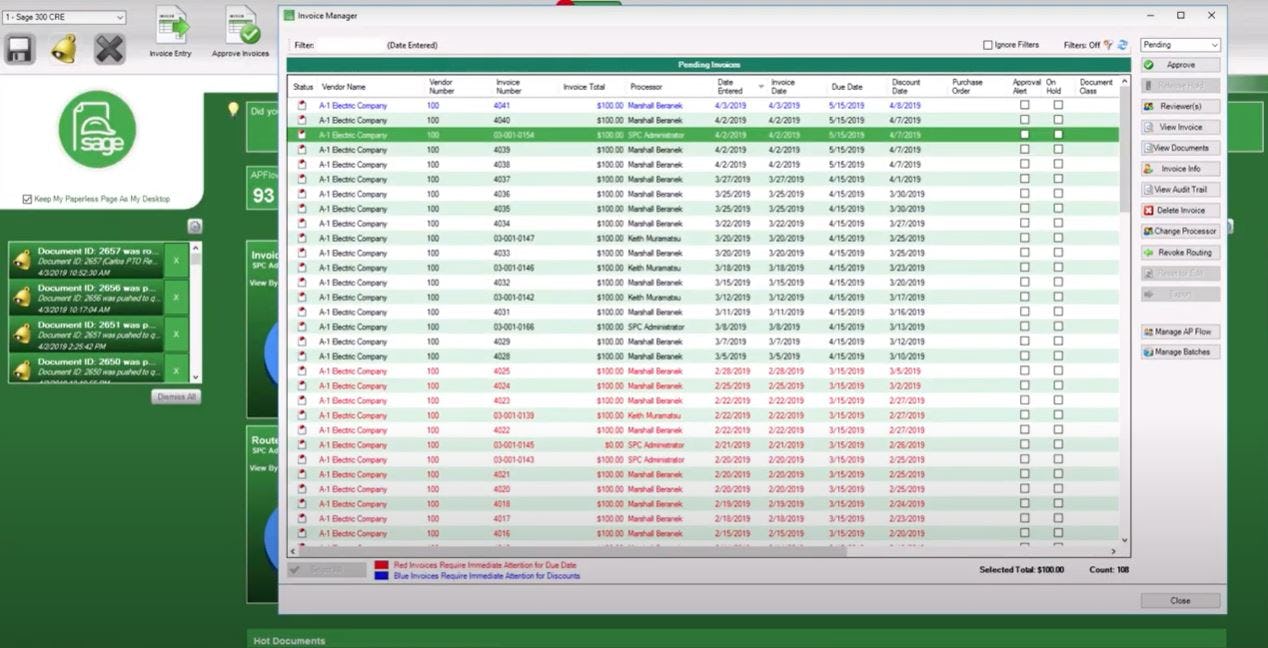Image resolution: width=1268 pixels, height=648 pixels.
Task: Check Approval Alert for invoice 03-001-0154
Action: pyautogui.click(x=1024, y=134)
